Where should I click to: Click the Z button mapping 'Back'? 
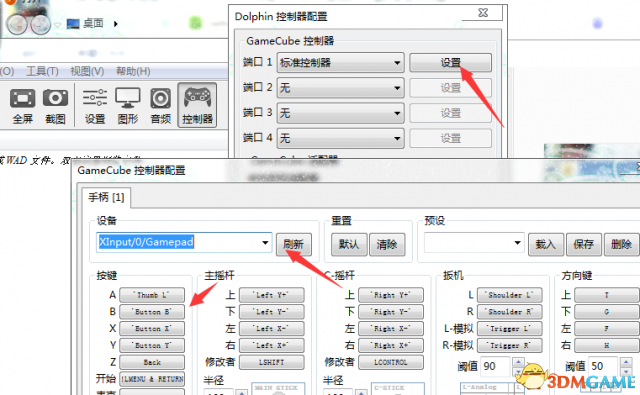pos(152,362)
